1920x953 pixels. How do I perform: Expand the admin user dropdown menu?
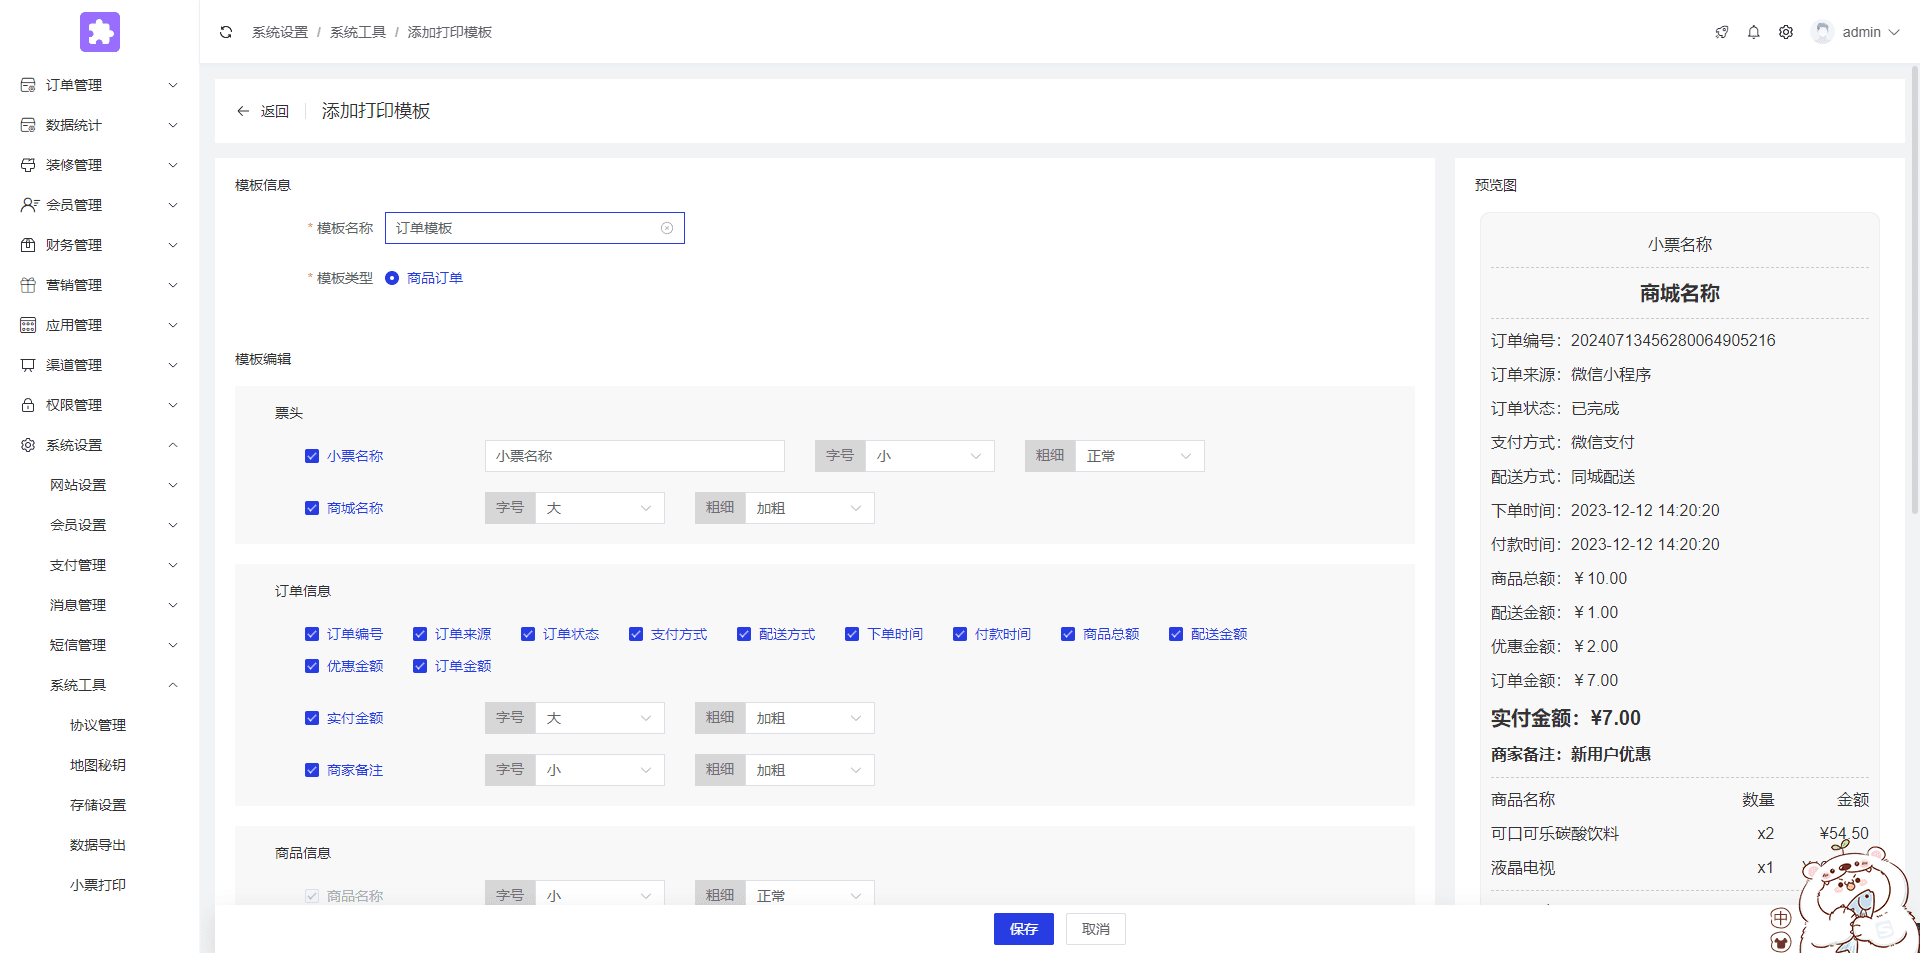click(1859, 32)
